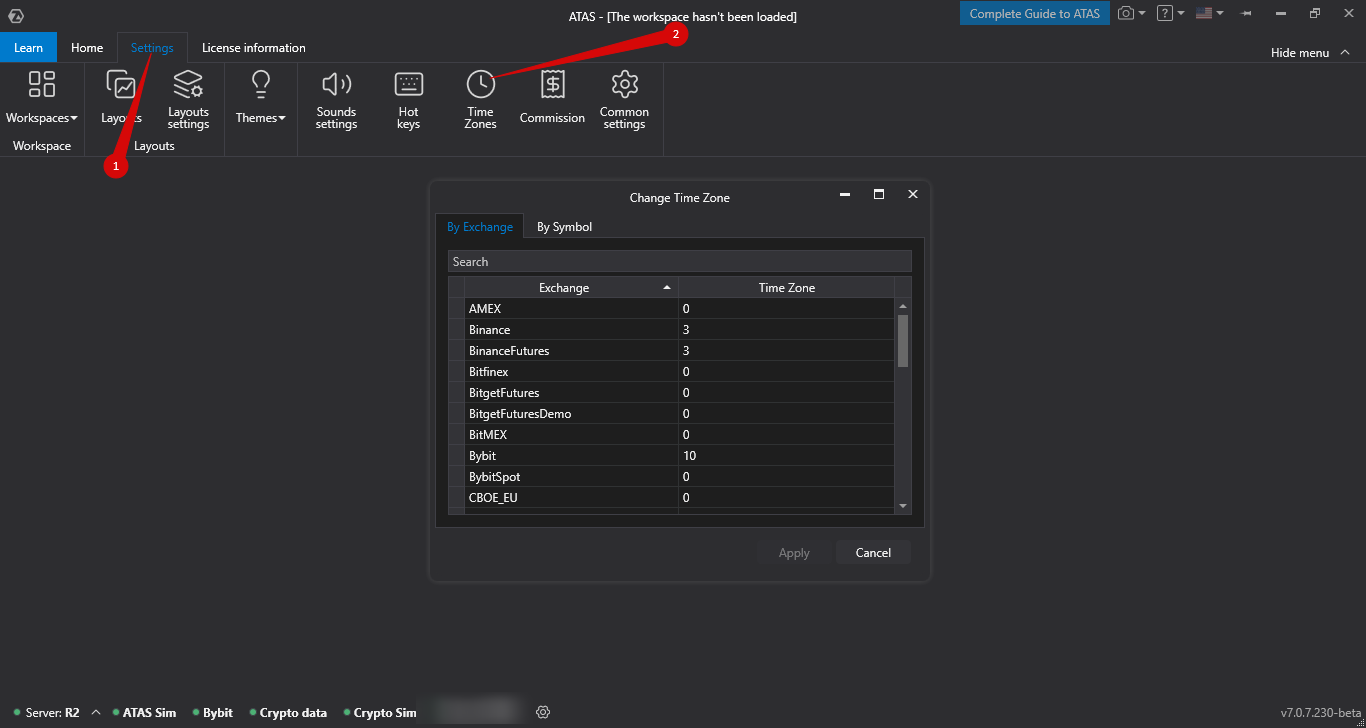Click the ATAS logo in title bar

[x=15, y=16]
